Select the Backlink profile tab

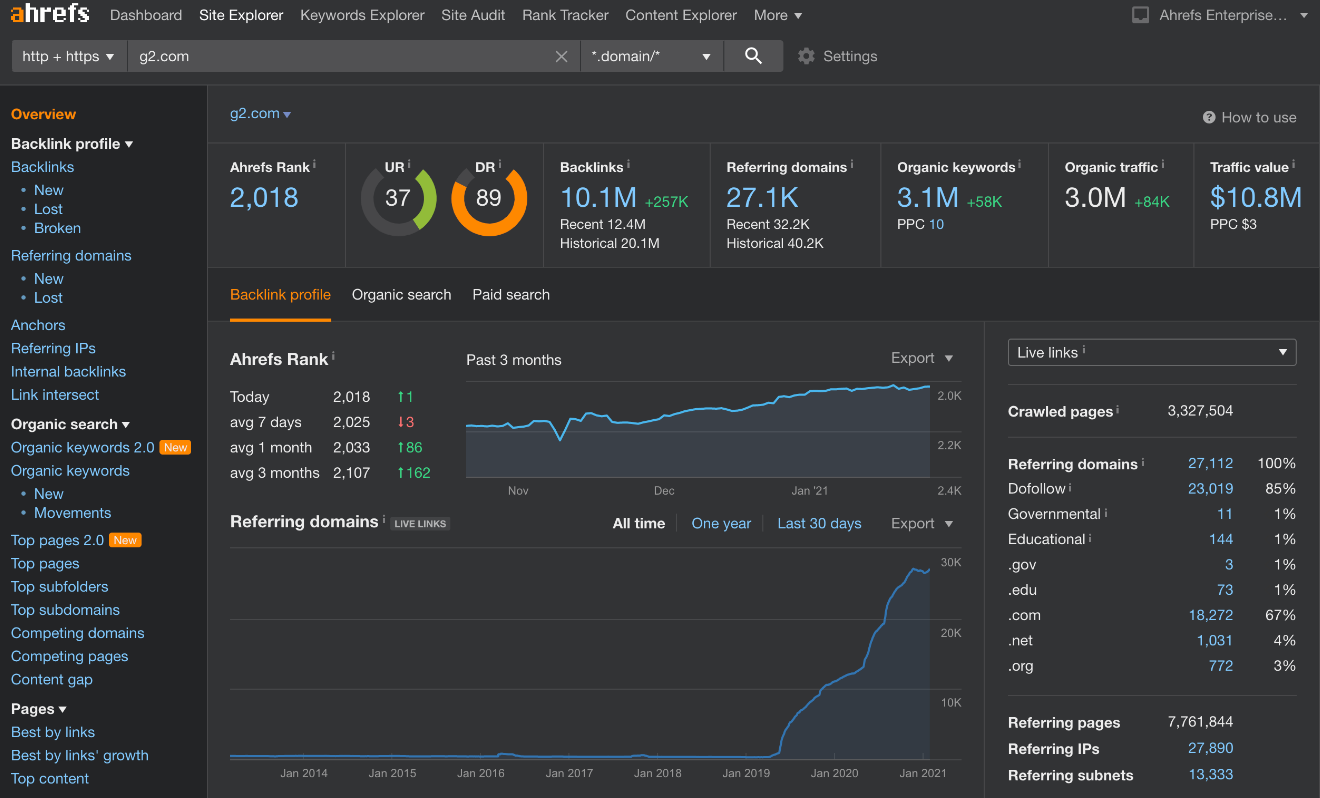point(280,295)
